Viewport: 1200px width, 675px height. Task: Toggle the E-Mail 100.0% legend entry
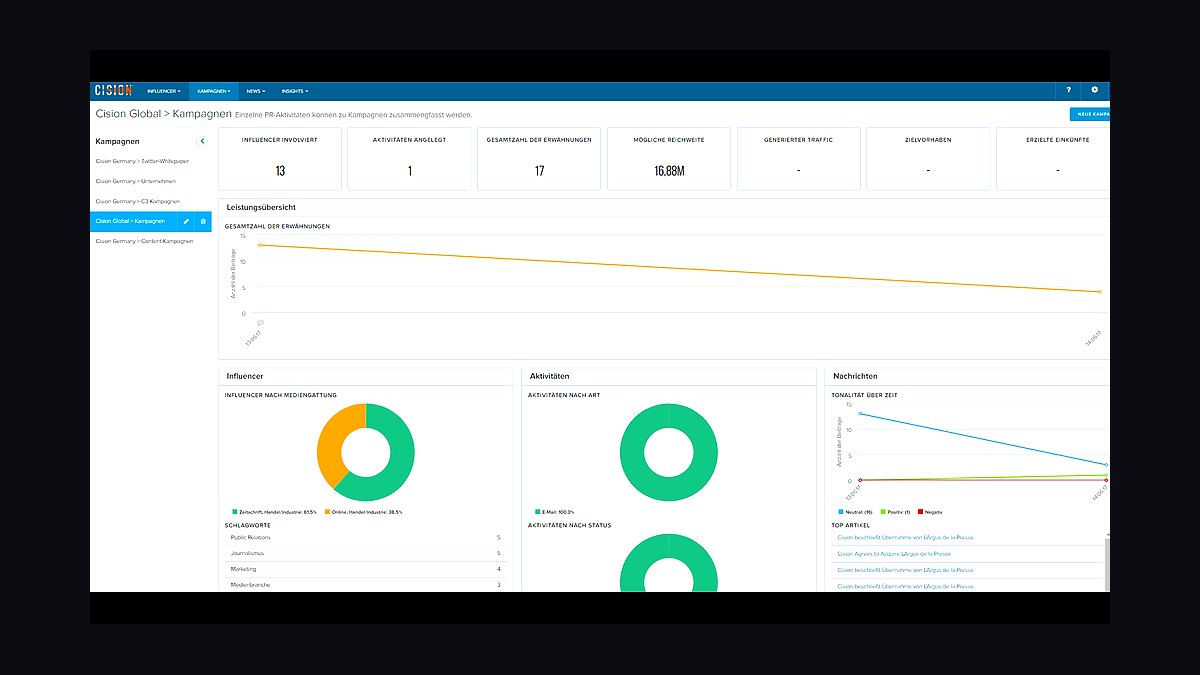553,512
